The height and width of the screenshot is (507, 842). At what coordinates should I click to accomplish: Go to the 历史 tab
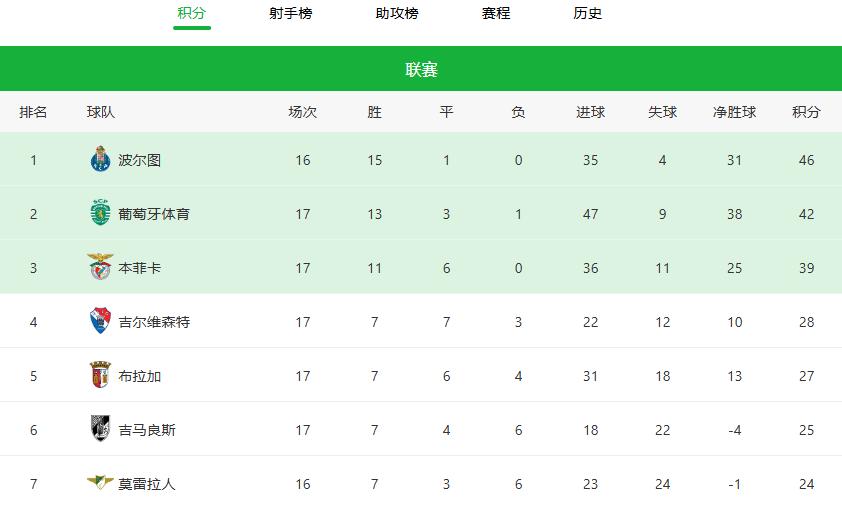tap(587, 13)
